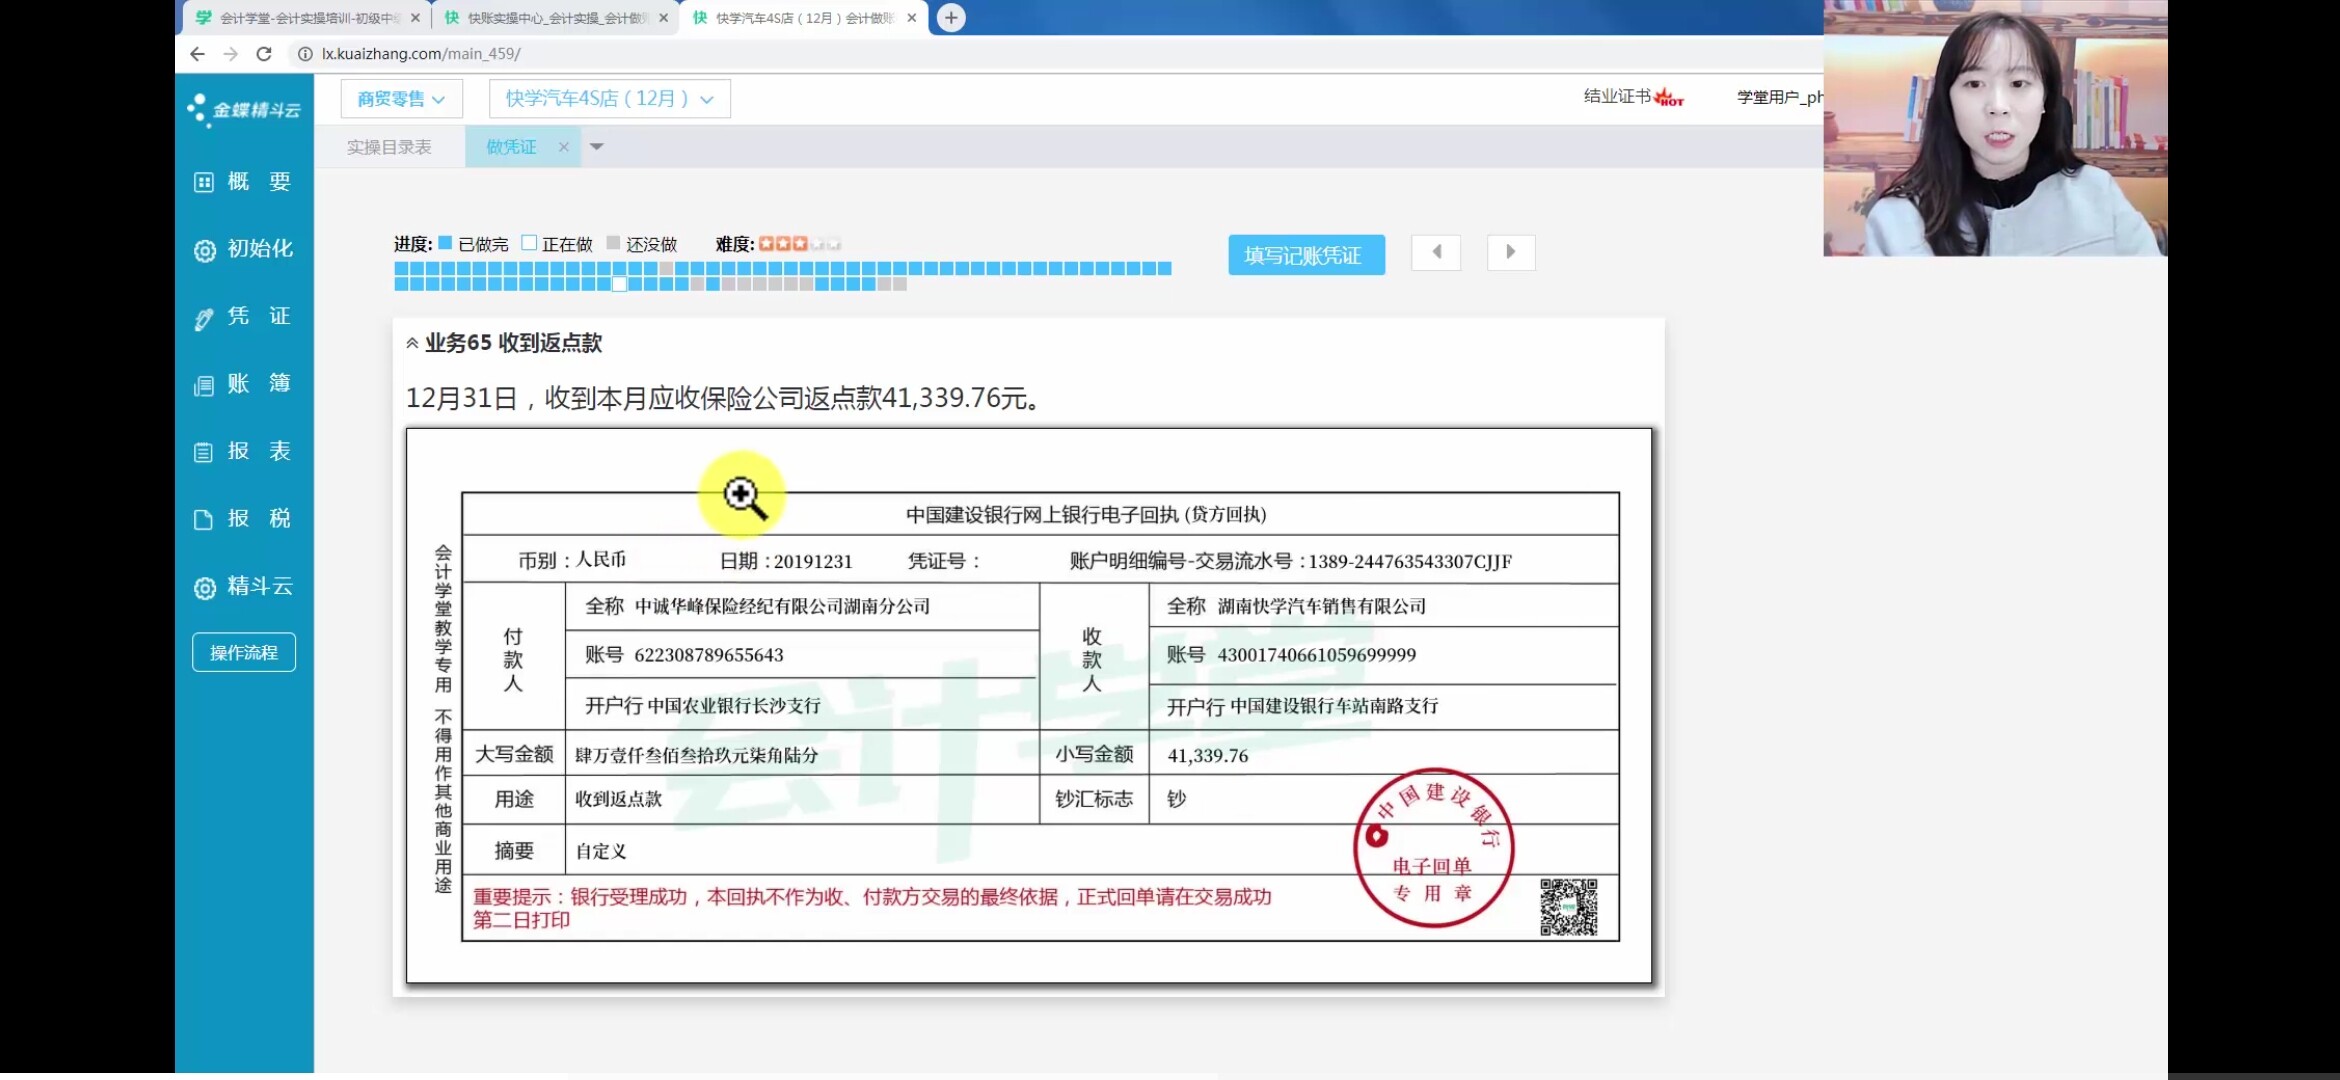Click the white in-progress square in progress grid
Image resolution: width=2340 pixels, height=1080 pixels.
pyautogui.click(x=619, y=284)
